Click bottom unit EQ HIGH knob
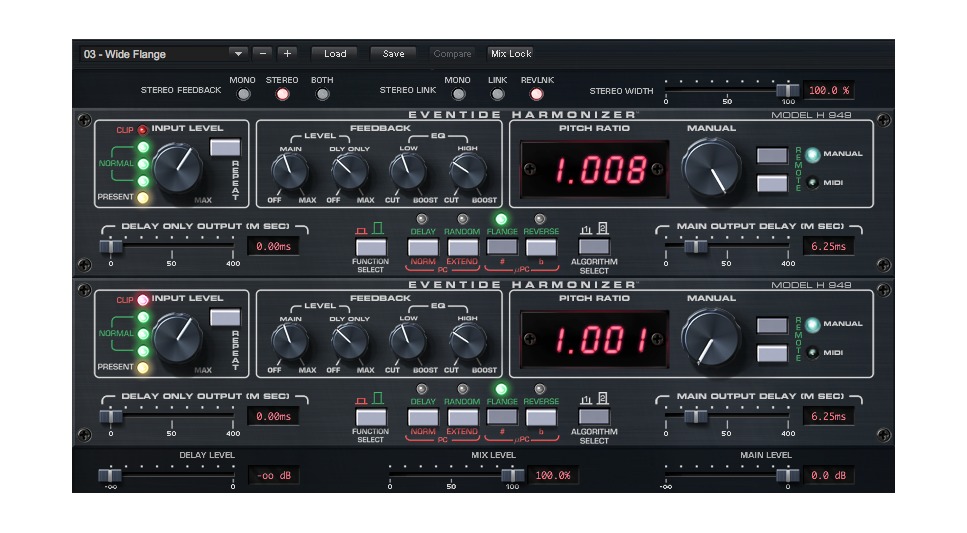The width and height of the screenshot is (967, 533). [467, 342]
